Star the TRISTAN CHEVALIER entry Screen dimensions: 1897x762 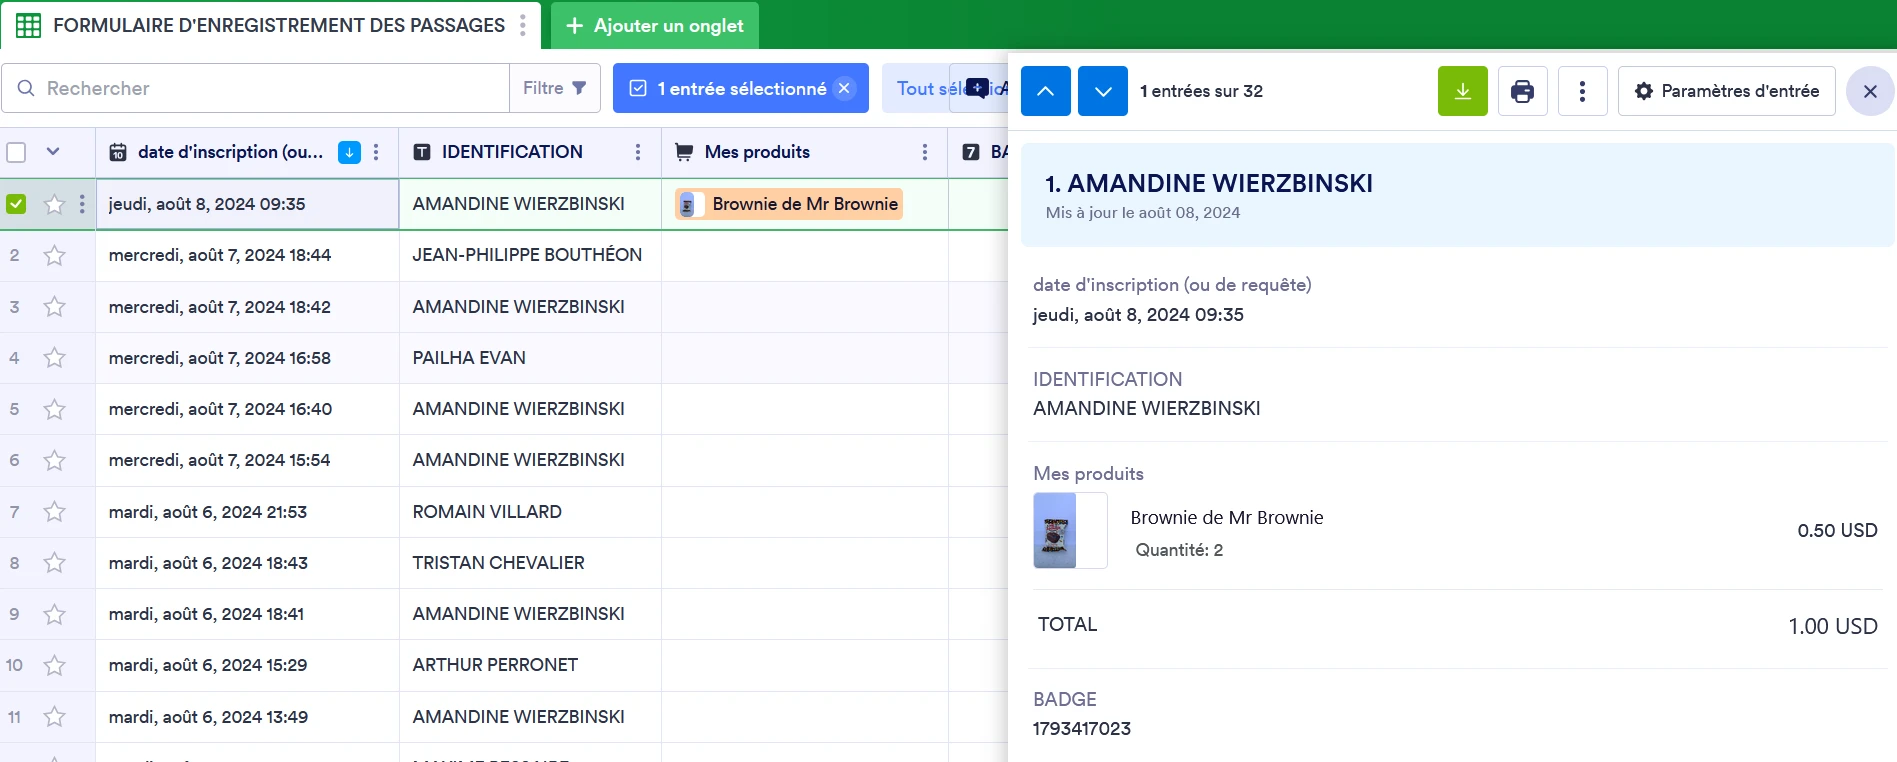coord(55,563)
